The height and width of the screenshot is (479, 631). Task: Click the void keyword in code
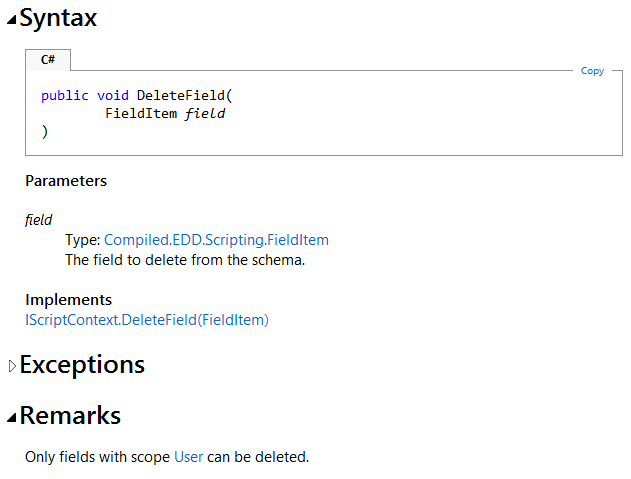[x=114, y=96]
